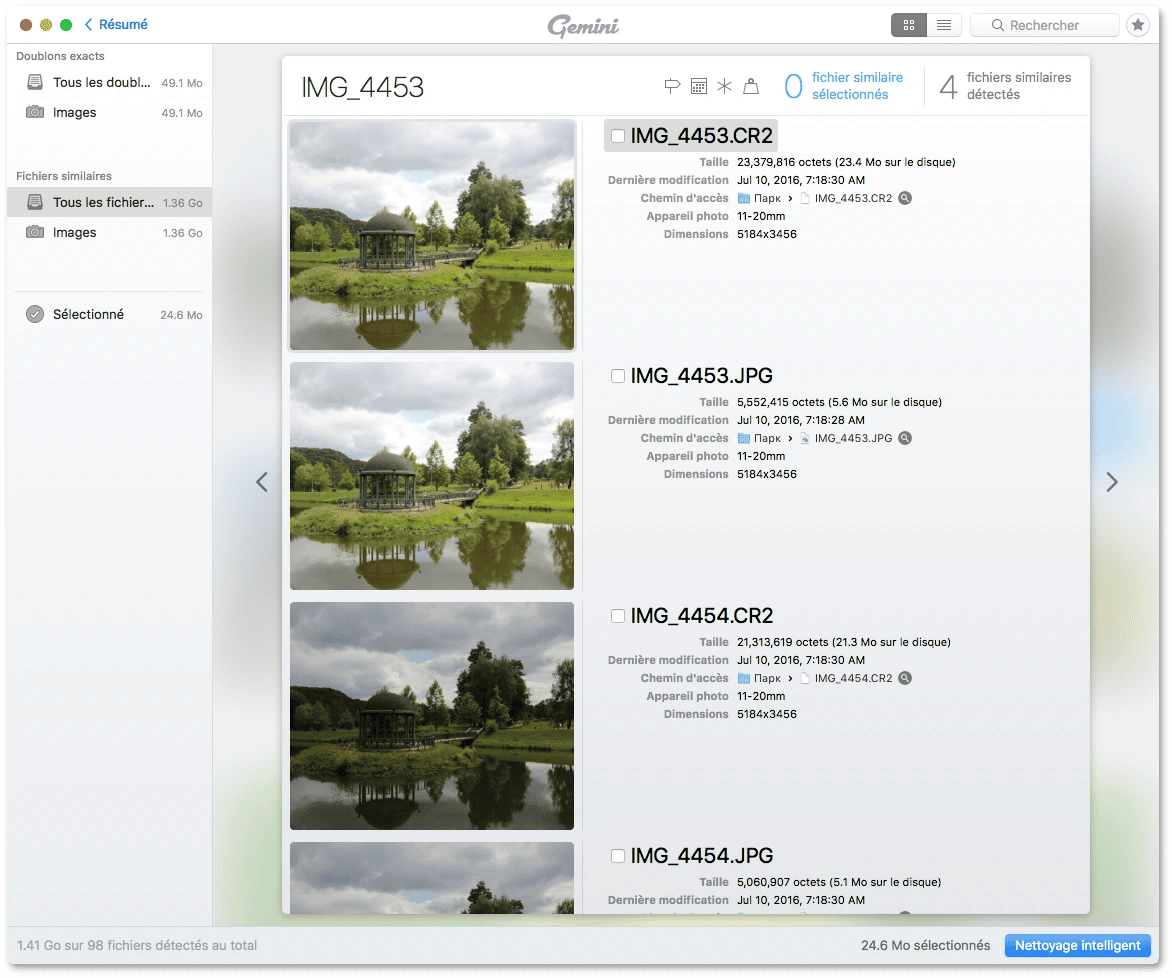Click the search magnifier icon in Rechercher

(997, 25)
